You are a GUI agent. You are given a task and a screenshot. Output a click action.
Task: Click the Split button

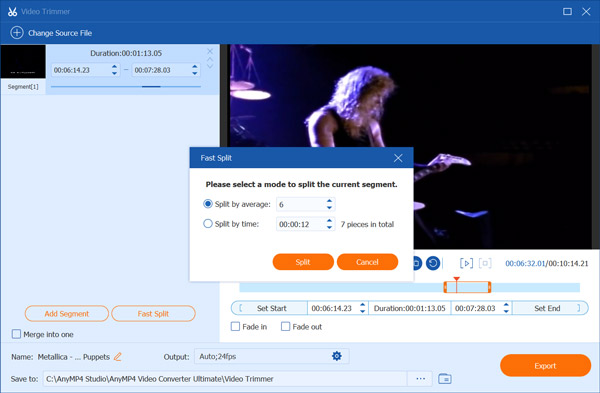point(303,262)
